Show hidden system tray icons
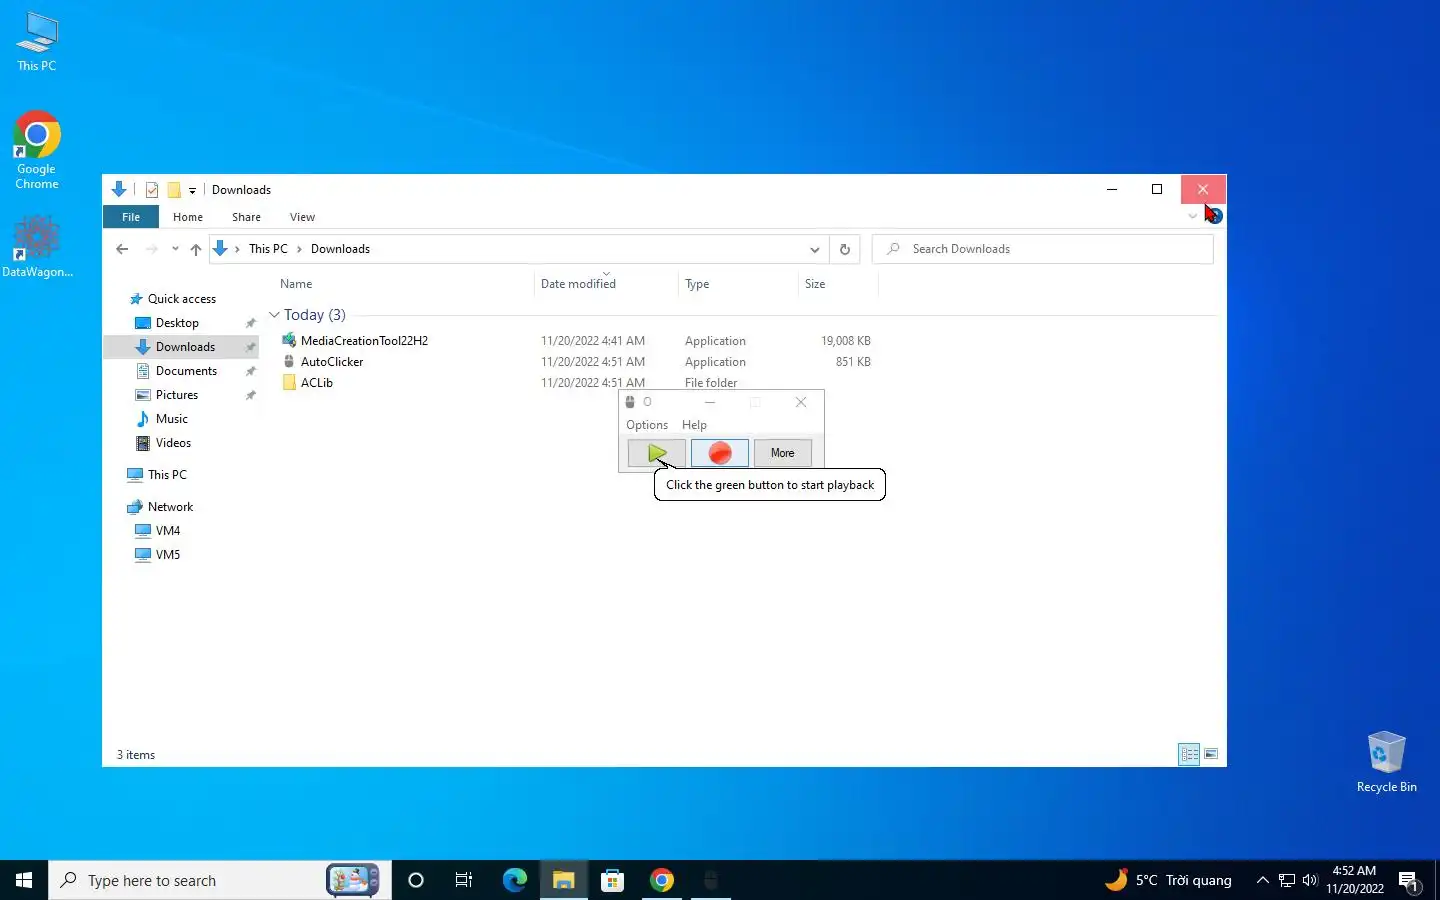 point(1262,880)
